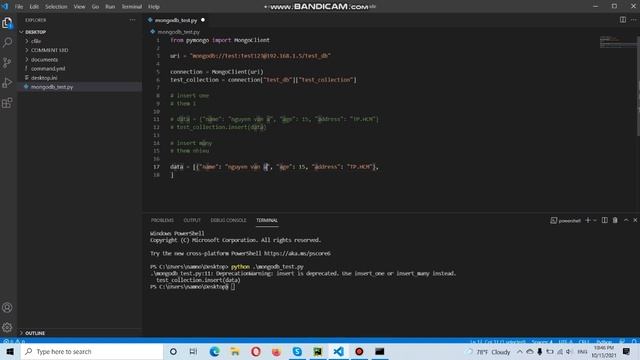Switch to the OUTPUT panel tab
The width and height of the screenshot is (640, 360).
click(x=192, y=220)
